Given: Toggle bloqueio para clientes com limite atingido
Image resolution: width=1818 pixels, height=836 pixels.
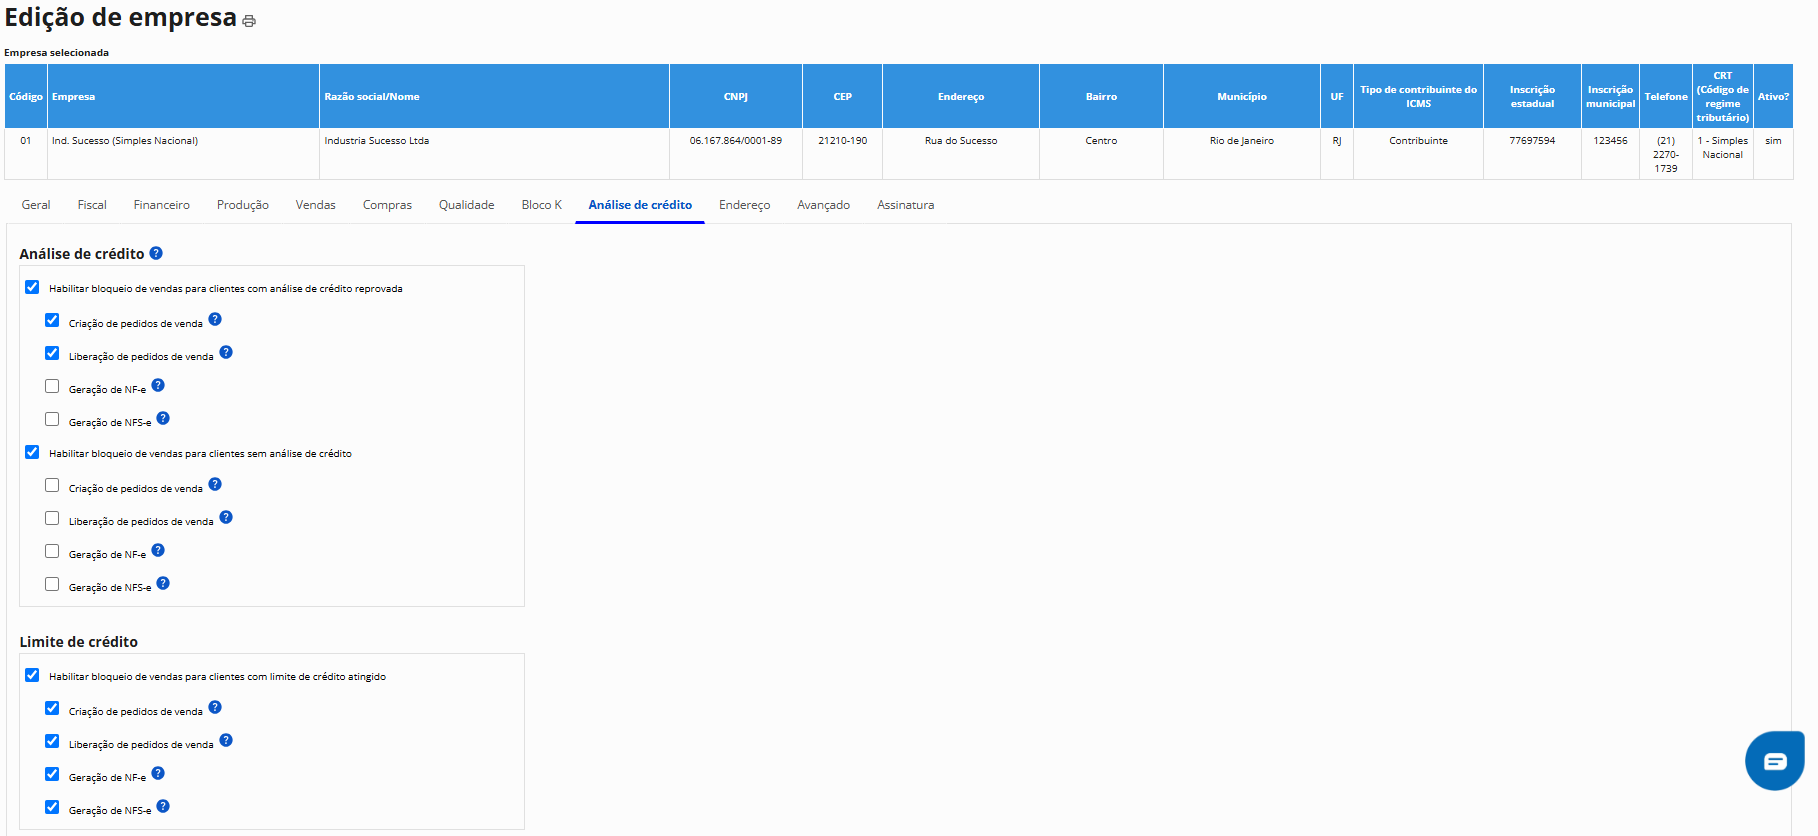Looking at the screenshot, I should pos(32,676).
